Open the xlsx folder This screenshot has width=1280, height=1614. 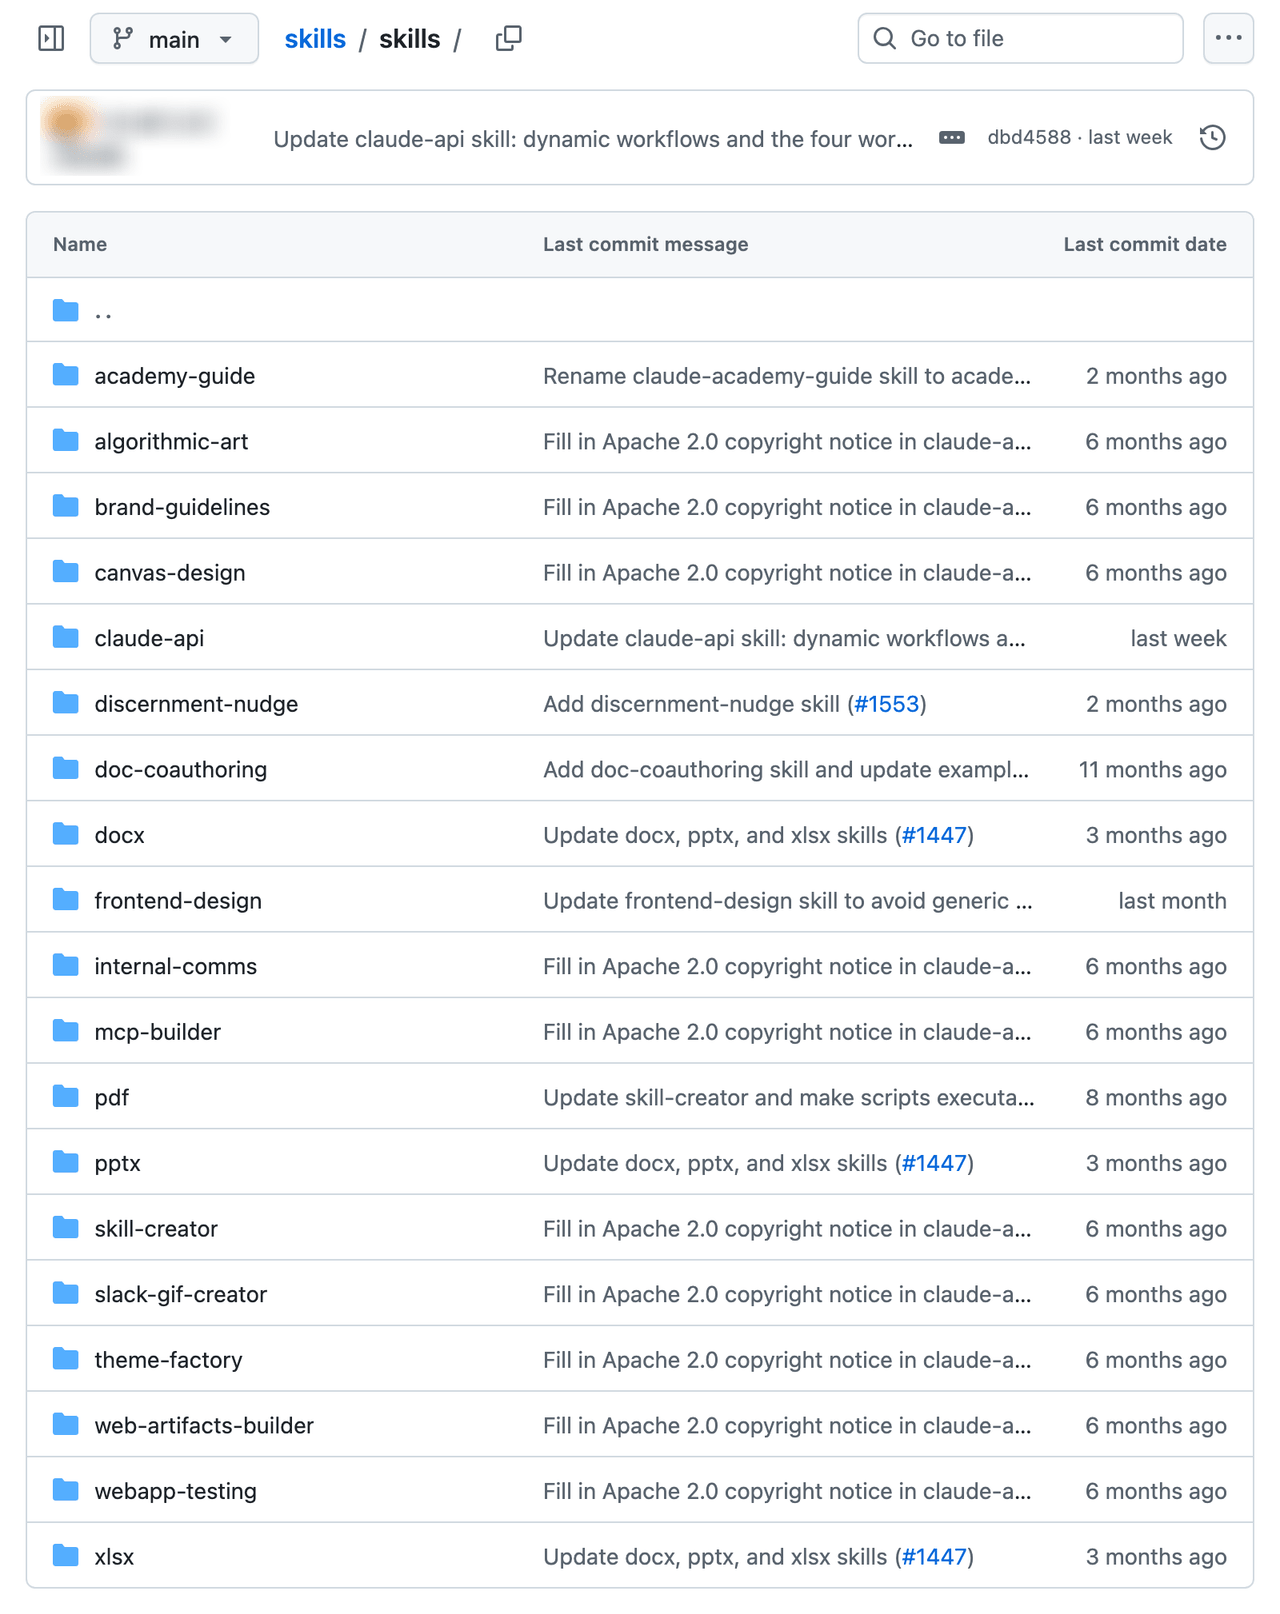pyautogui.click(x=114, y=1556)
